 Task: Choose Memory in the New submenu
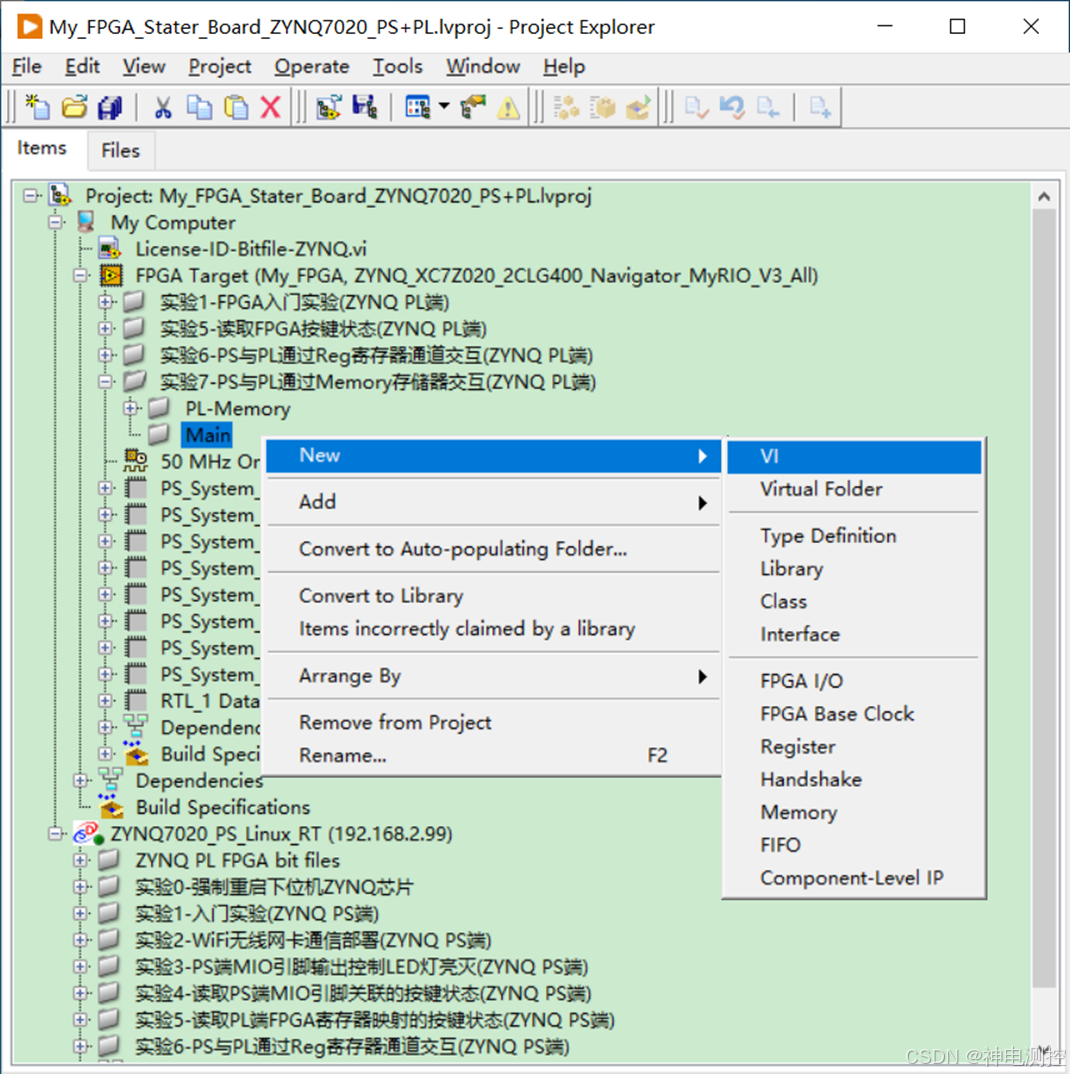point(854,812)
